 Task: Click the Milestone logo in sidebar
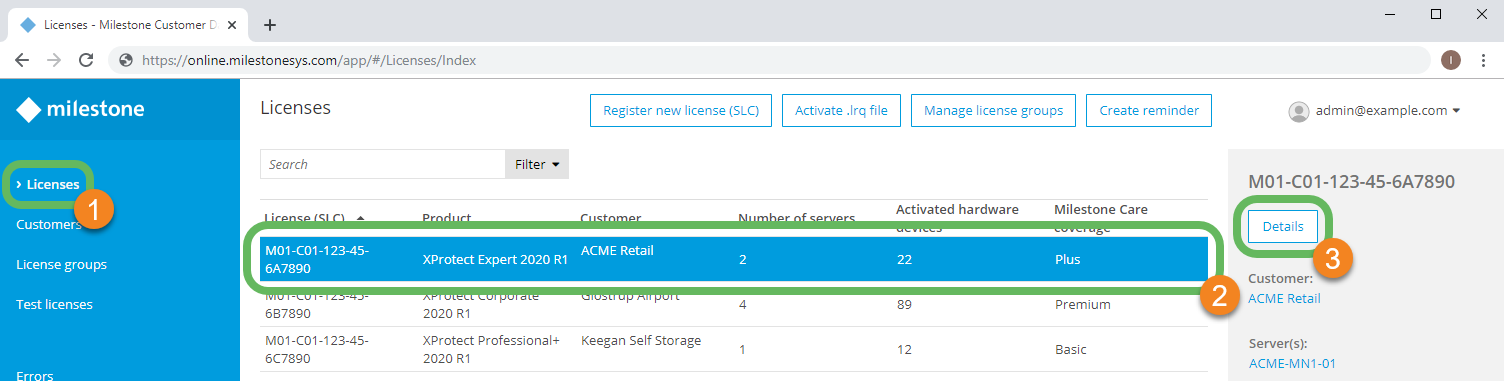click(x=80, y=110)
